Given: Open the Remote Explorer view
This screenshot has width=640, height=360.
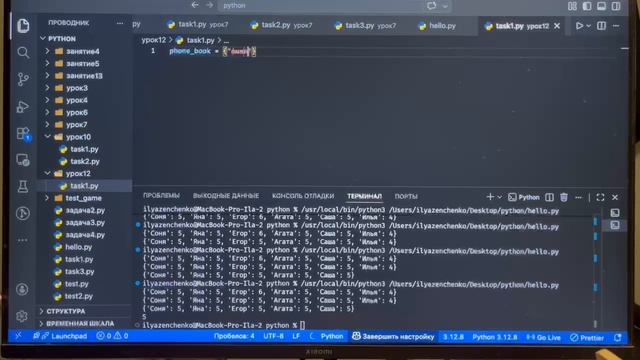Looking at the screenshot, I should pyautogui.click(x=23, y=160).
